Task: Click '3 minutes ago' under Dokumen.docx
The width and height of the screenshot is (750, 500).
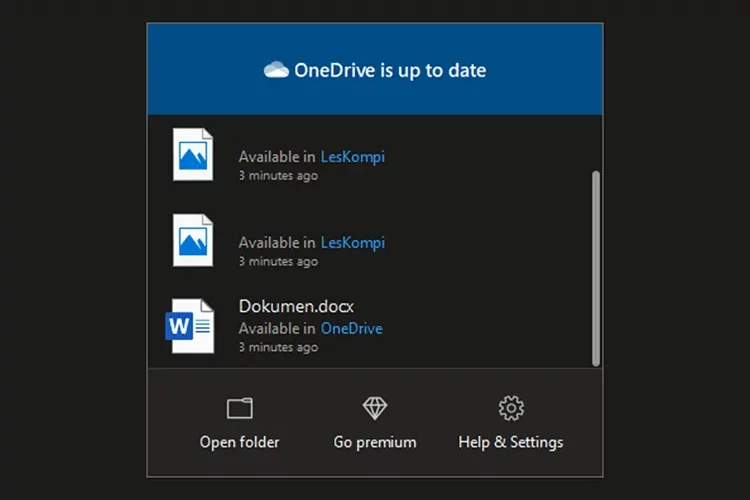Action: coord(278,347)
